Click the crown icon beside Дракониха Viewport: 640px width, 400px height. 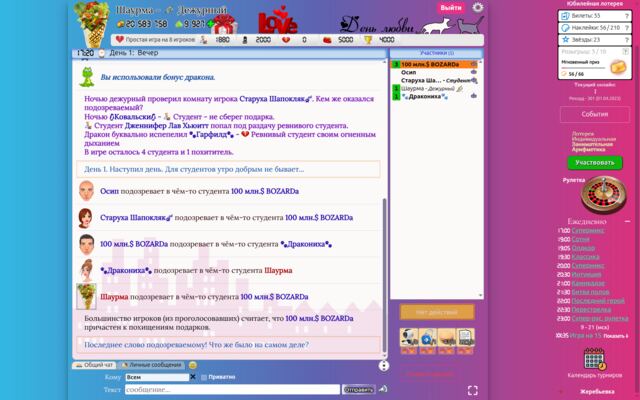473,96
